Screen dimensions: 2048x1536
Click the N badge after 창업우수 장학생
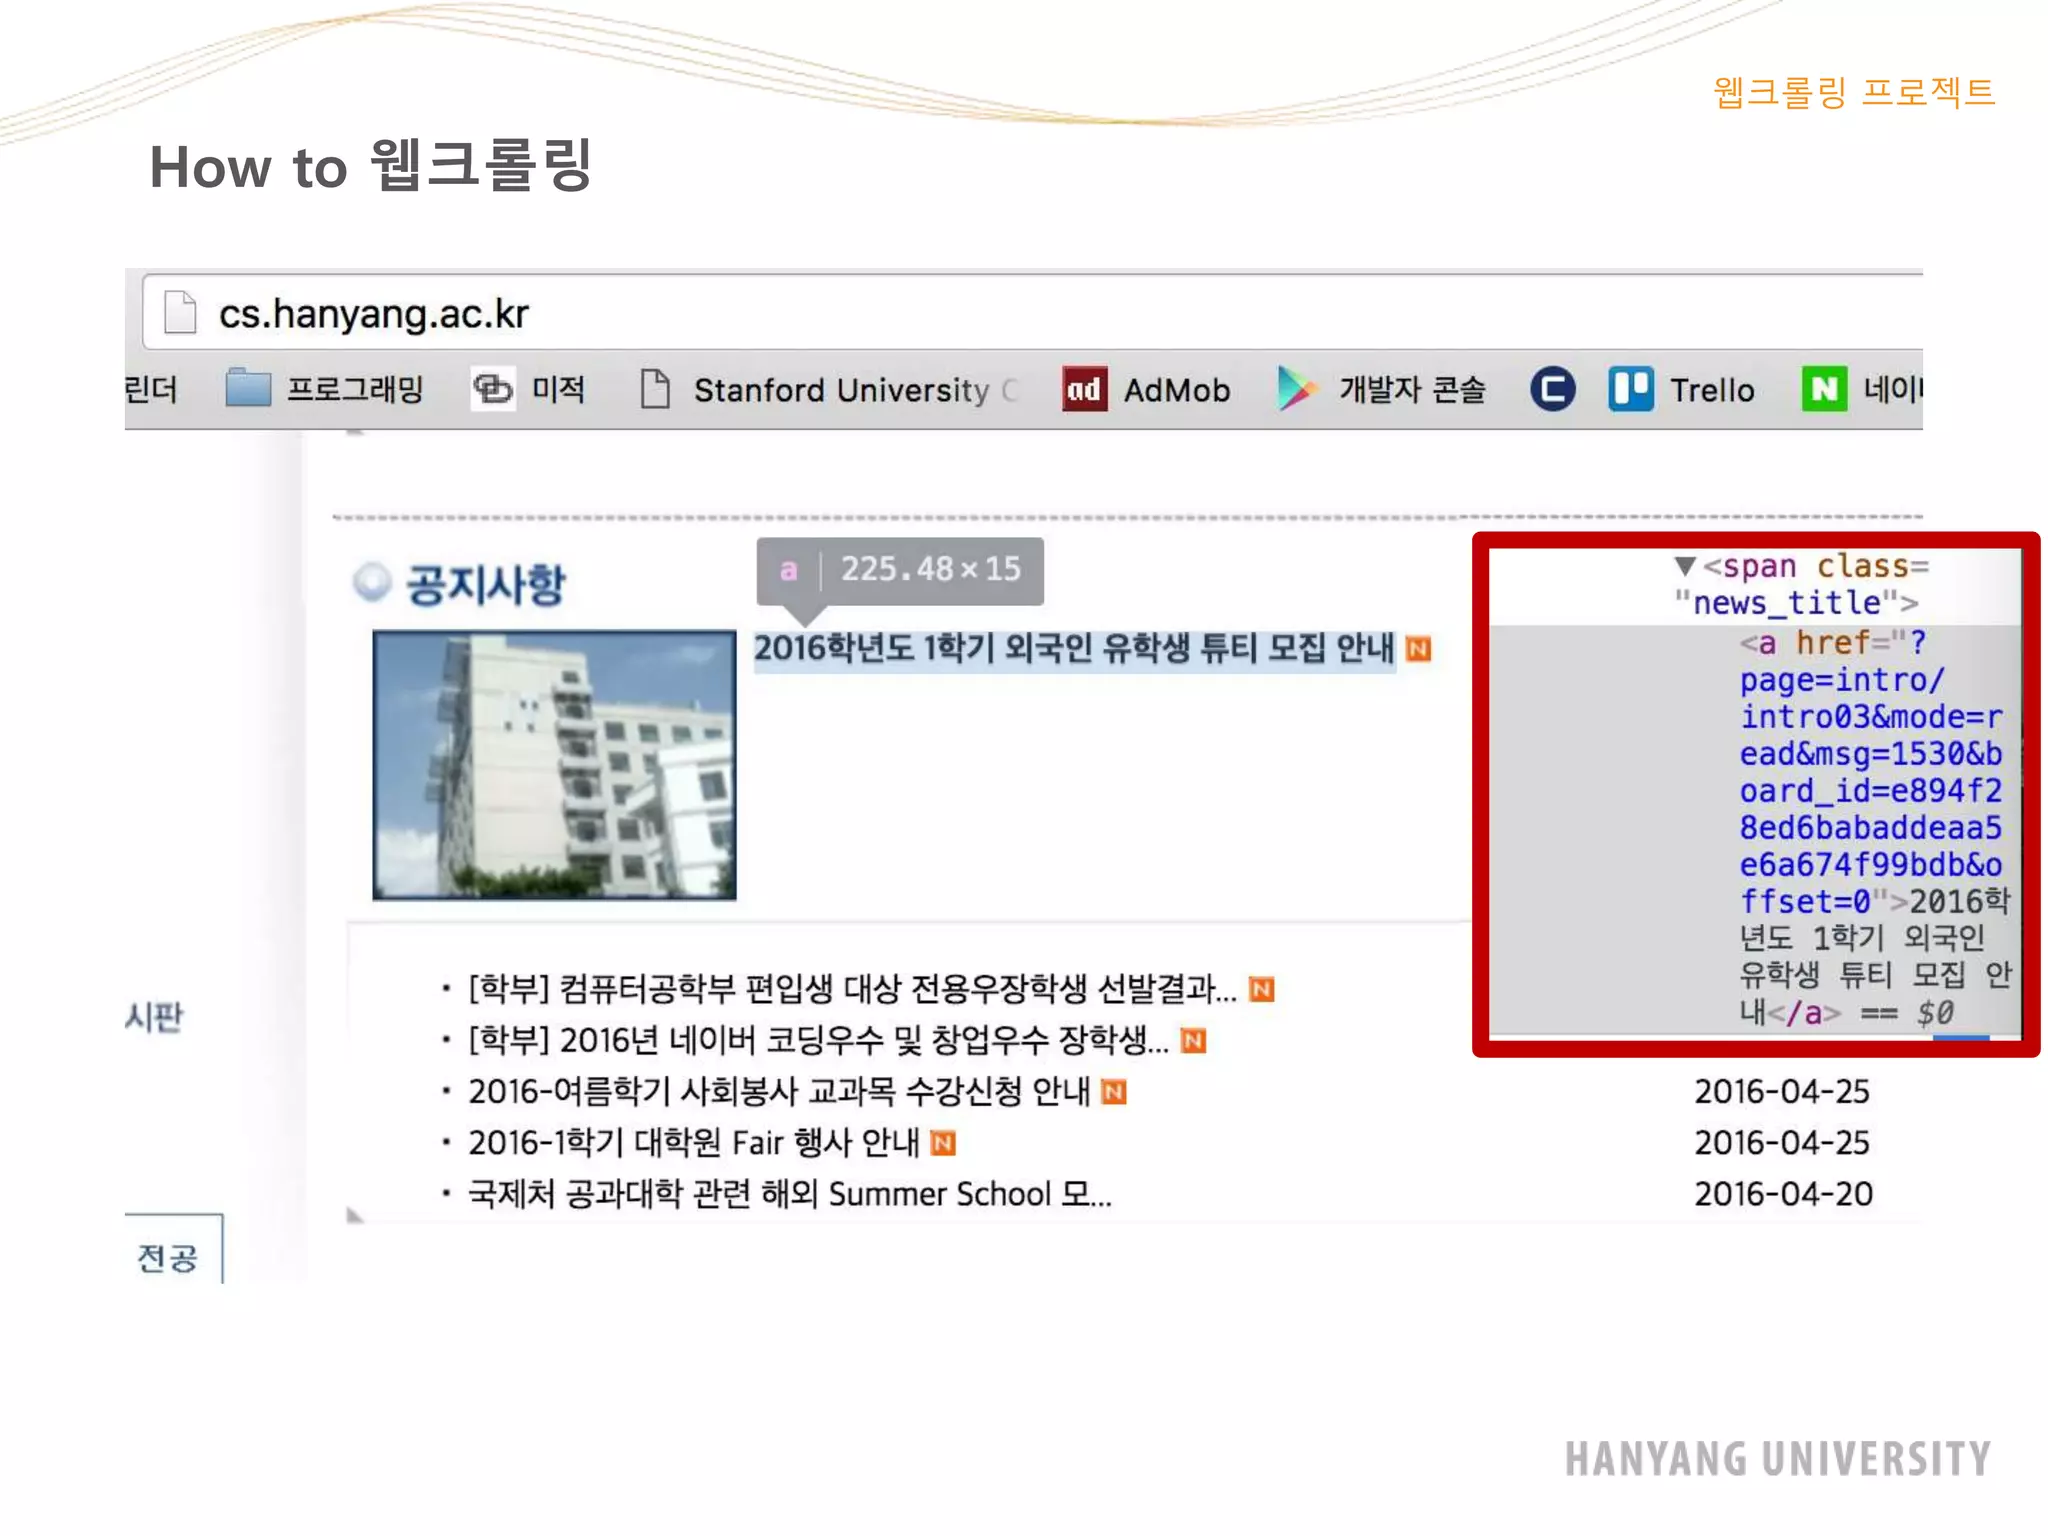click(1193, 1041)
